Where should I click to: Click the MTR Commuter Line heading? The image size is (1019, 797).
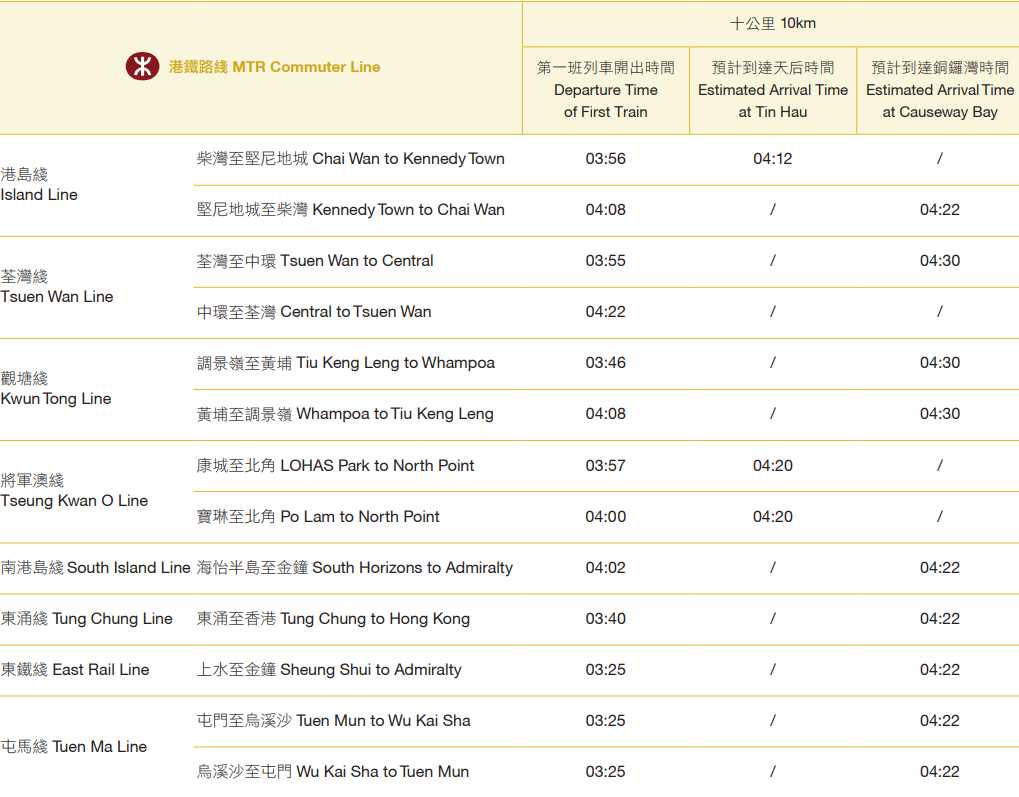point(274,67)
